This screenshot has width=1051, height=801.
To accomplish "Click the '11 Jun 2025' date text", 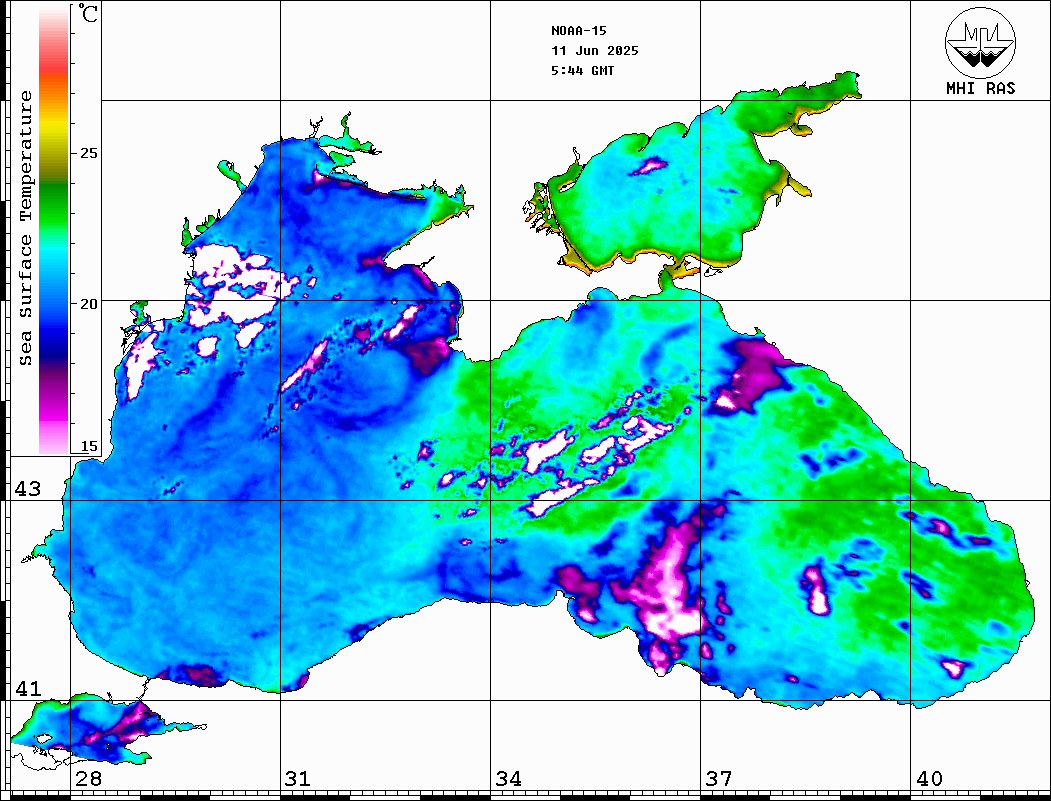I will tap(595, 51).
